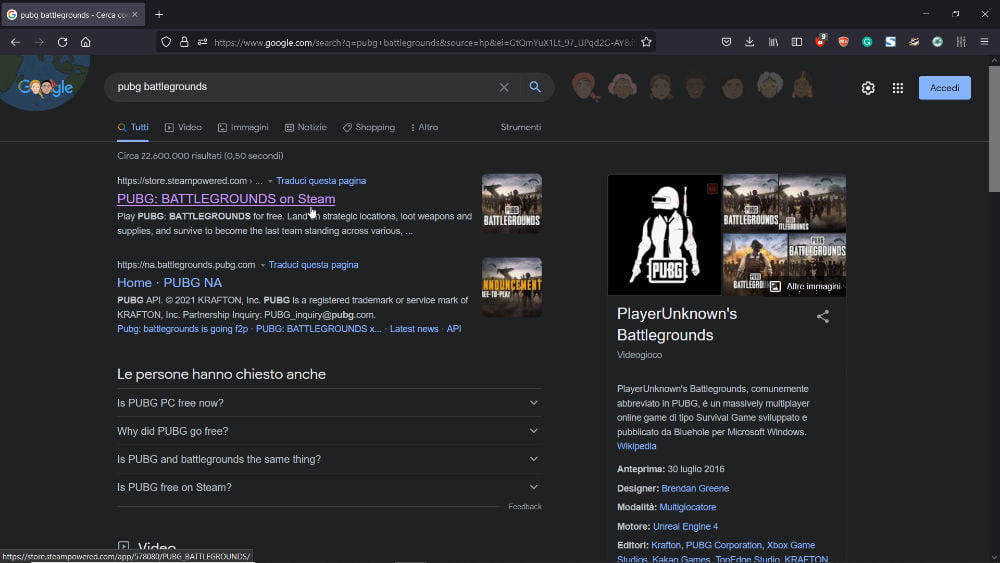1000x563 pixels.
Task: Click the PUBG logo thumbnail in knowledge panel
Action: [664, 235]
